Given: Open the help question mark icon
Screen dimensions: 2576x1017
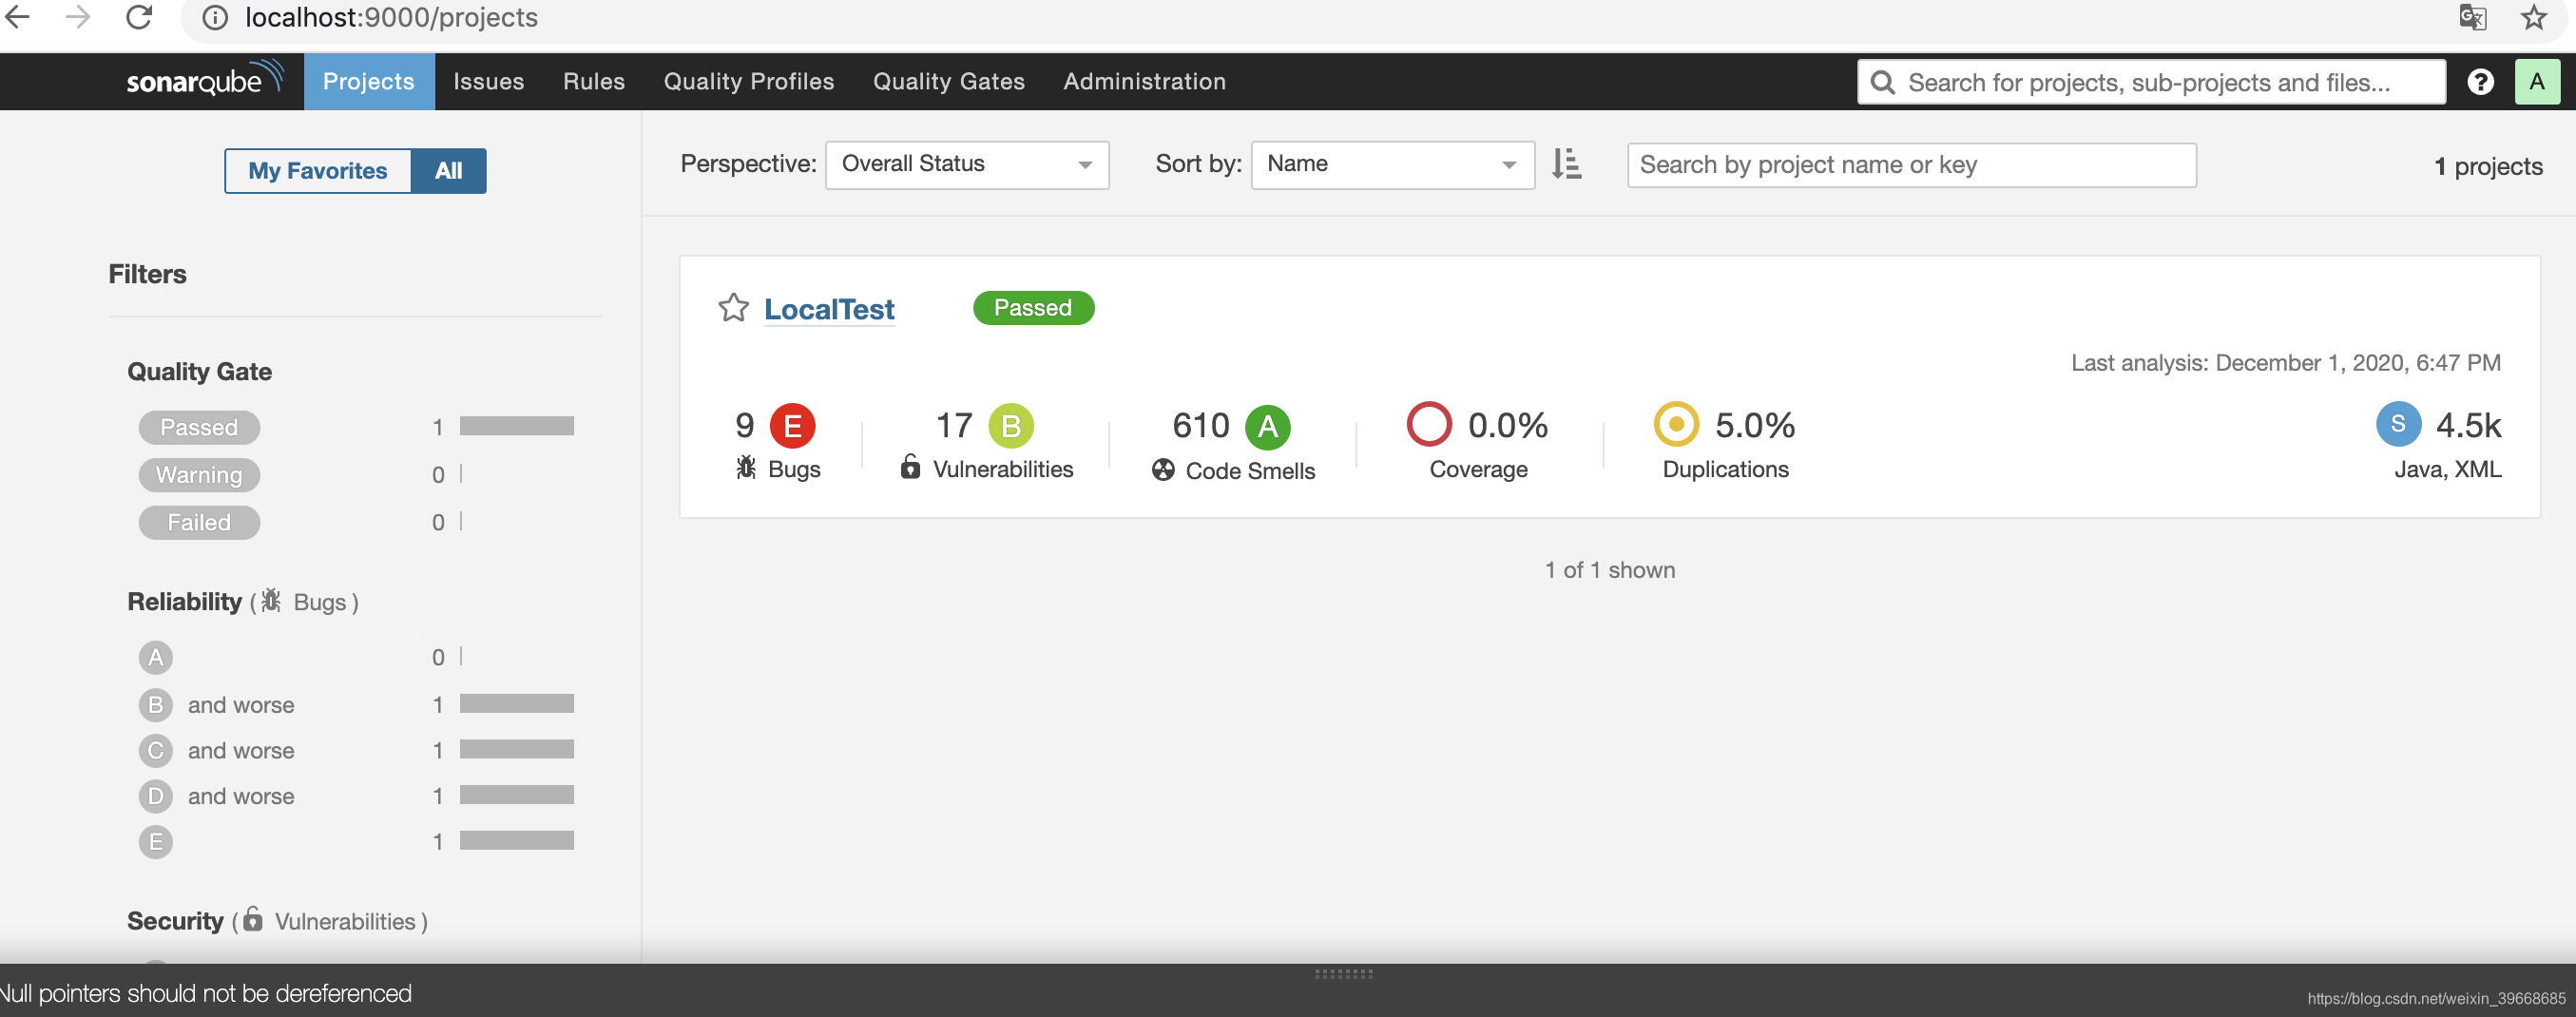Looking at the screenshot, I should 2480,82.
